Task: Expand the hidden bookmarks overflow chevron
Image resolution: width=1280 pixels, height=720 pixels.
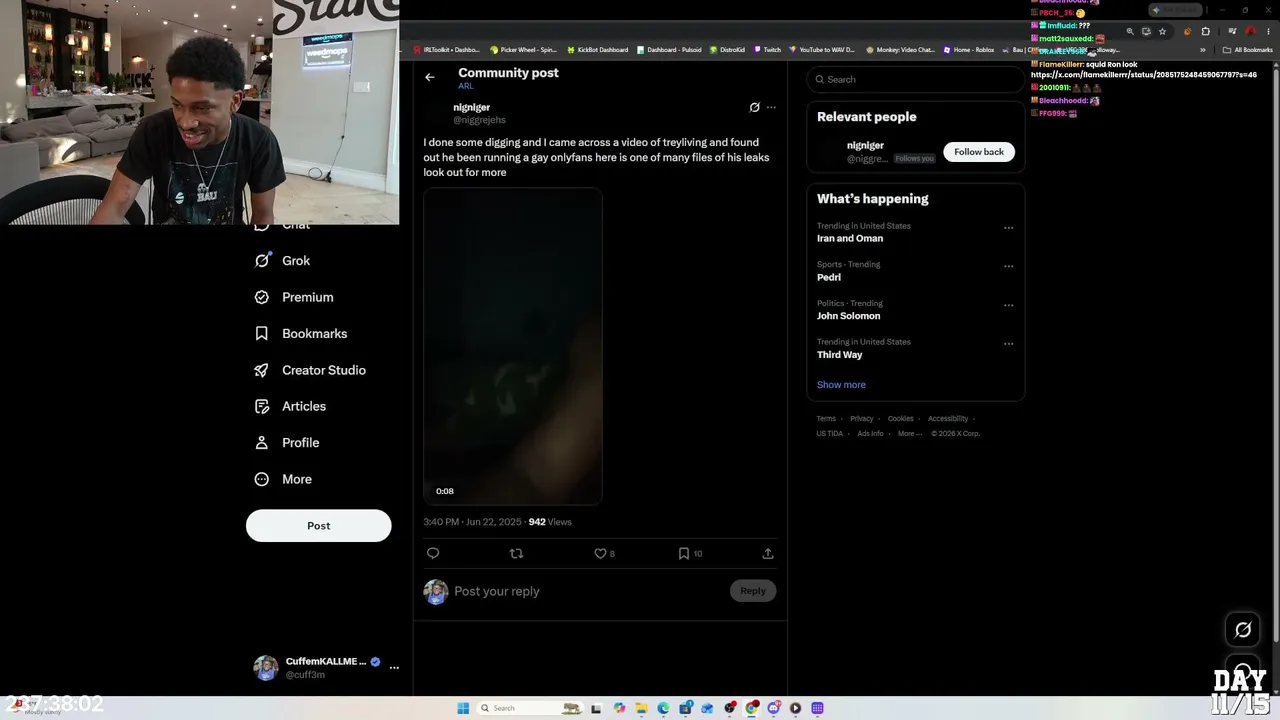Action: [x=1203, y=50]
